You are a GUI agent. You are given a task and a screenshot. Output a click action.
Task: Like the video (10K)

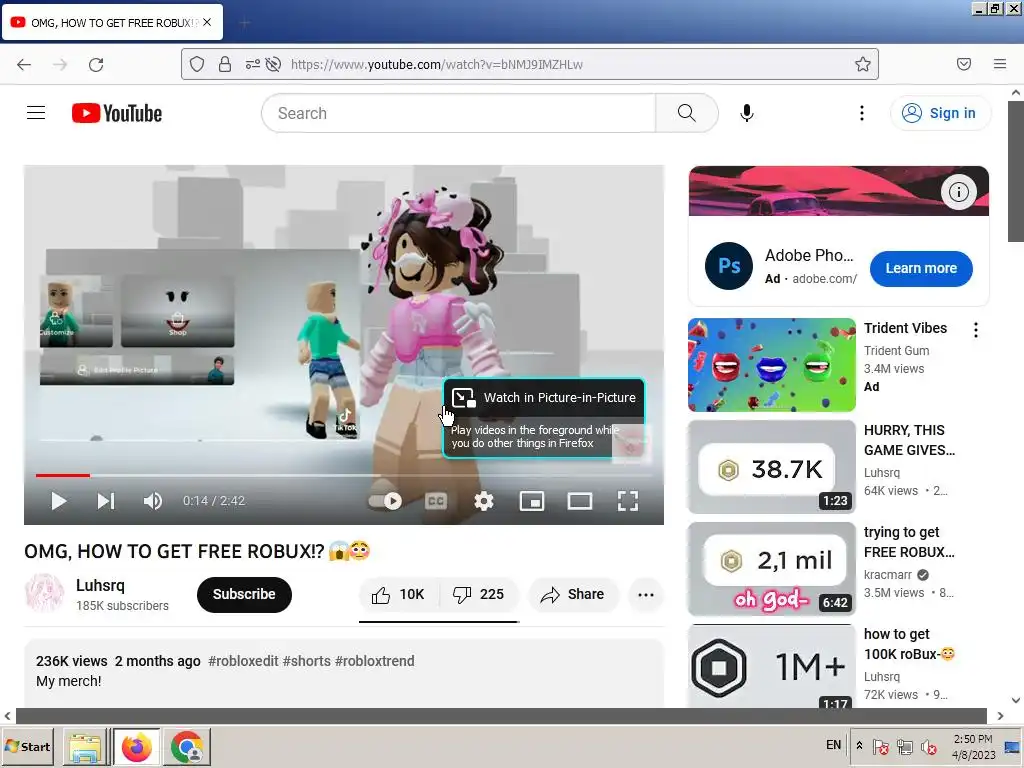click(x=398, y=594)
